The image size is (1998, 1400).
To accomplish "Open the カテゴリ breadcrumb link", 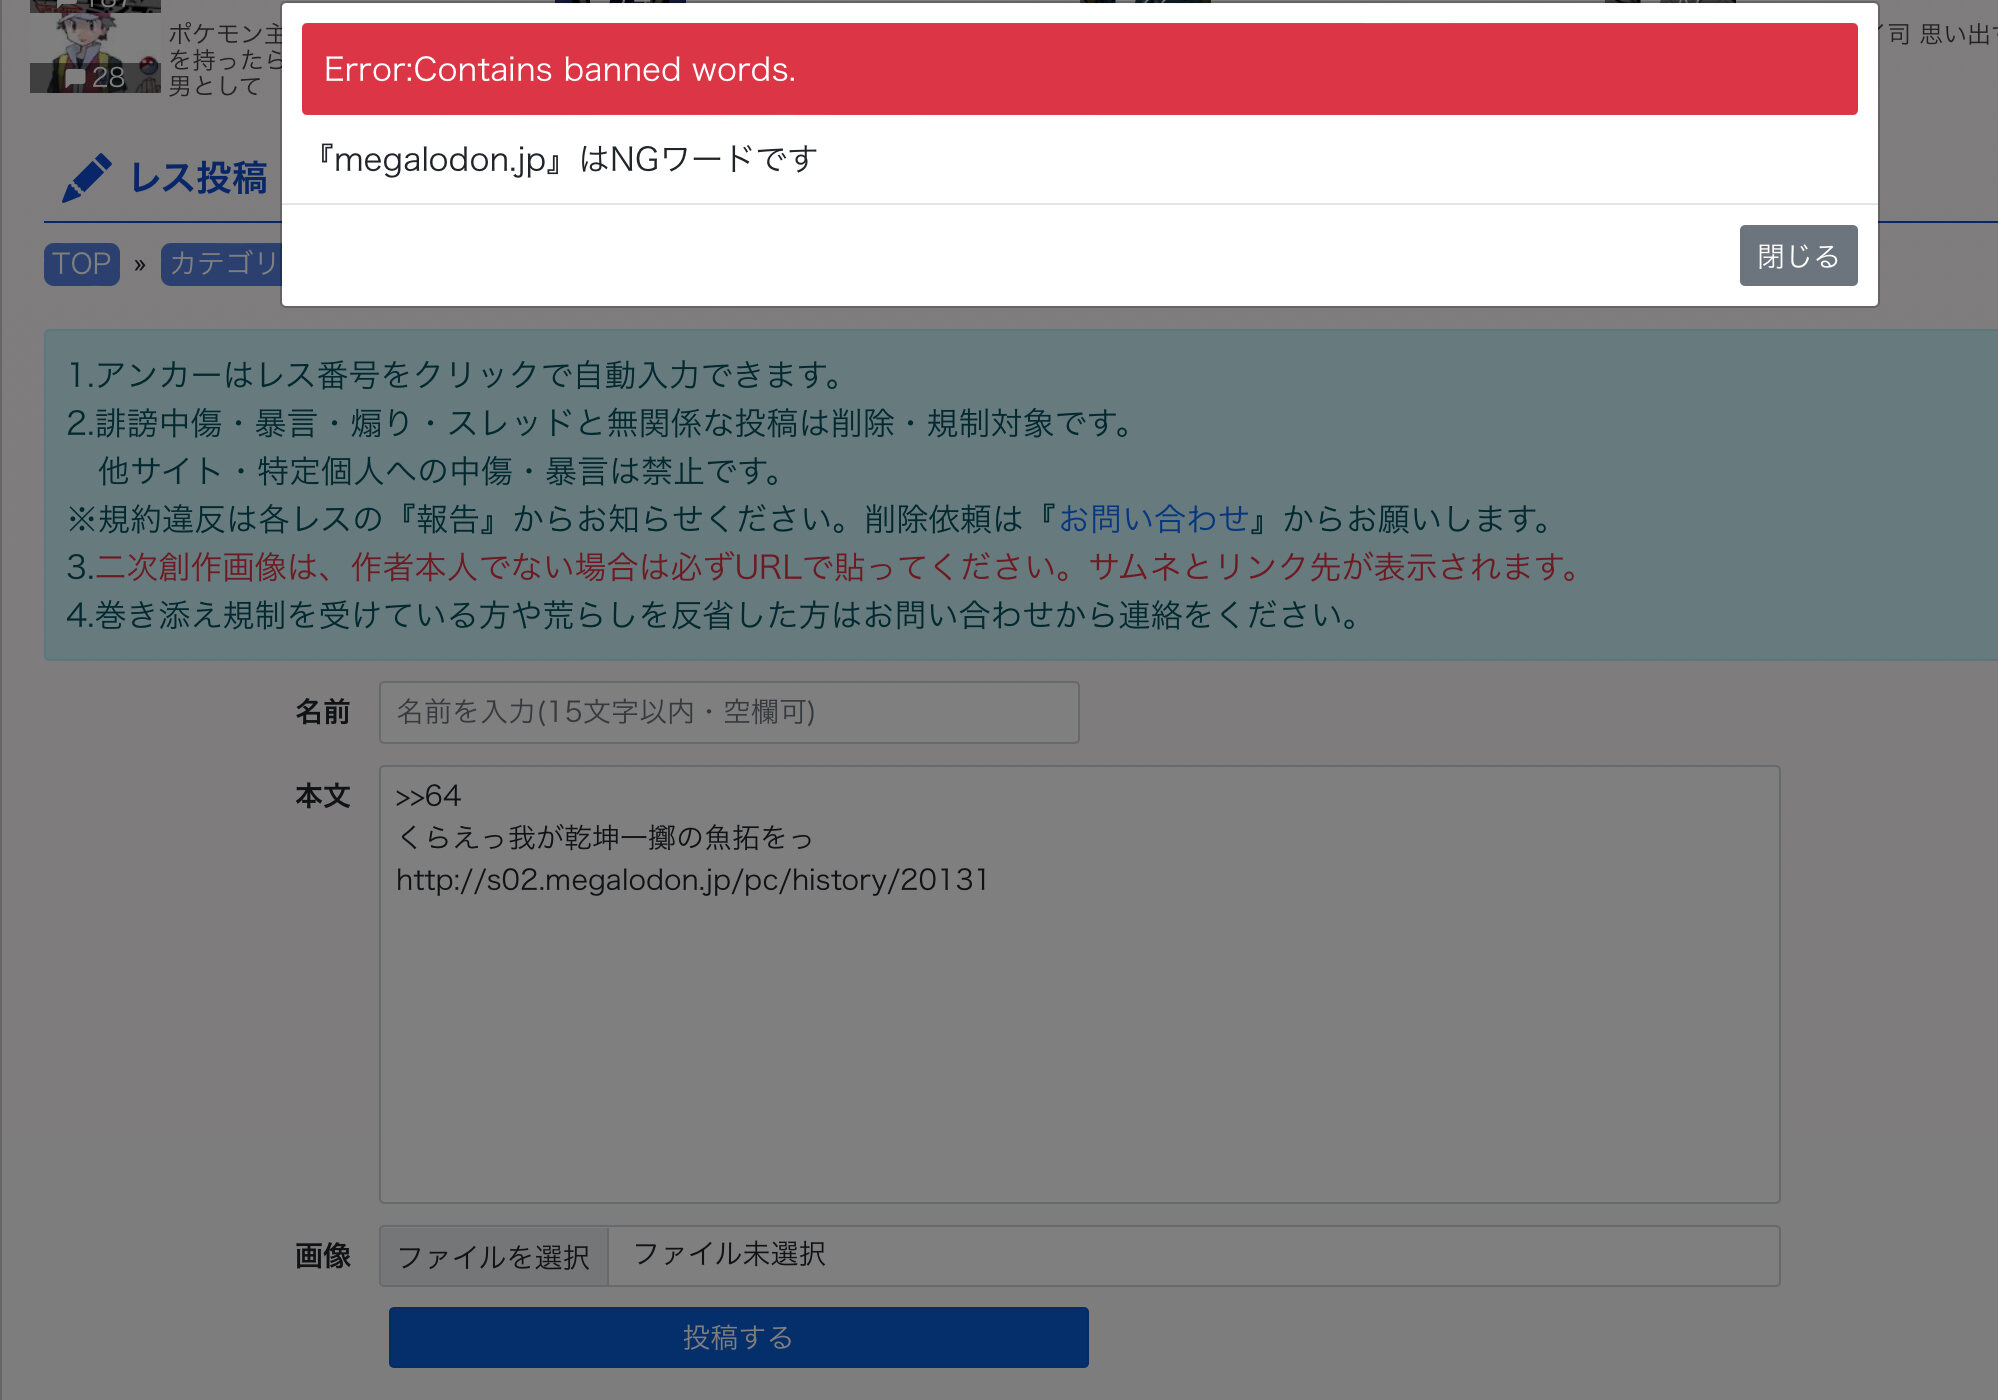I will (x=222, y=264).
